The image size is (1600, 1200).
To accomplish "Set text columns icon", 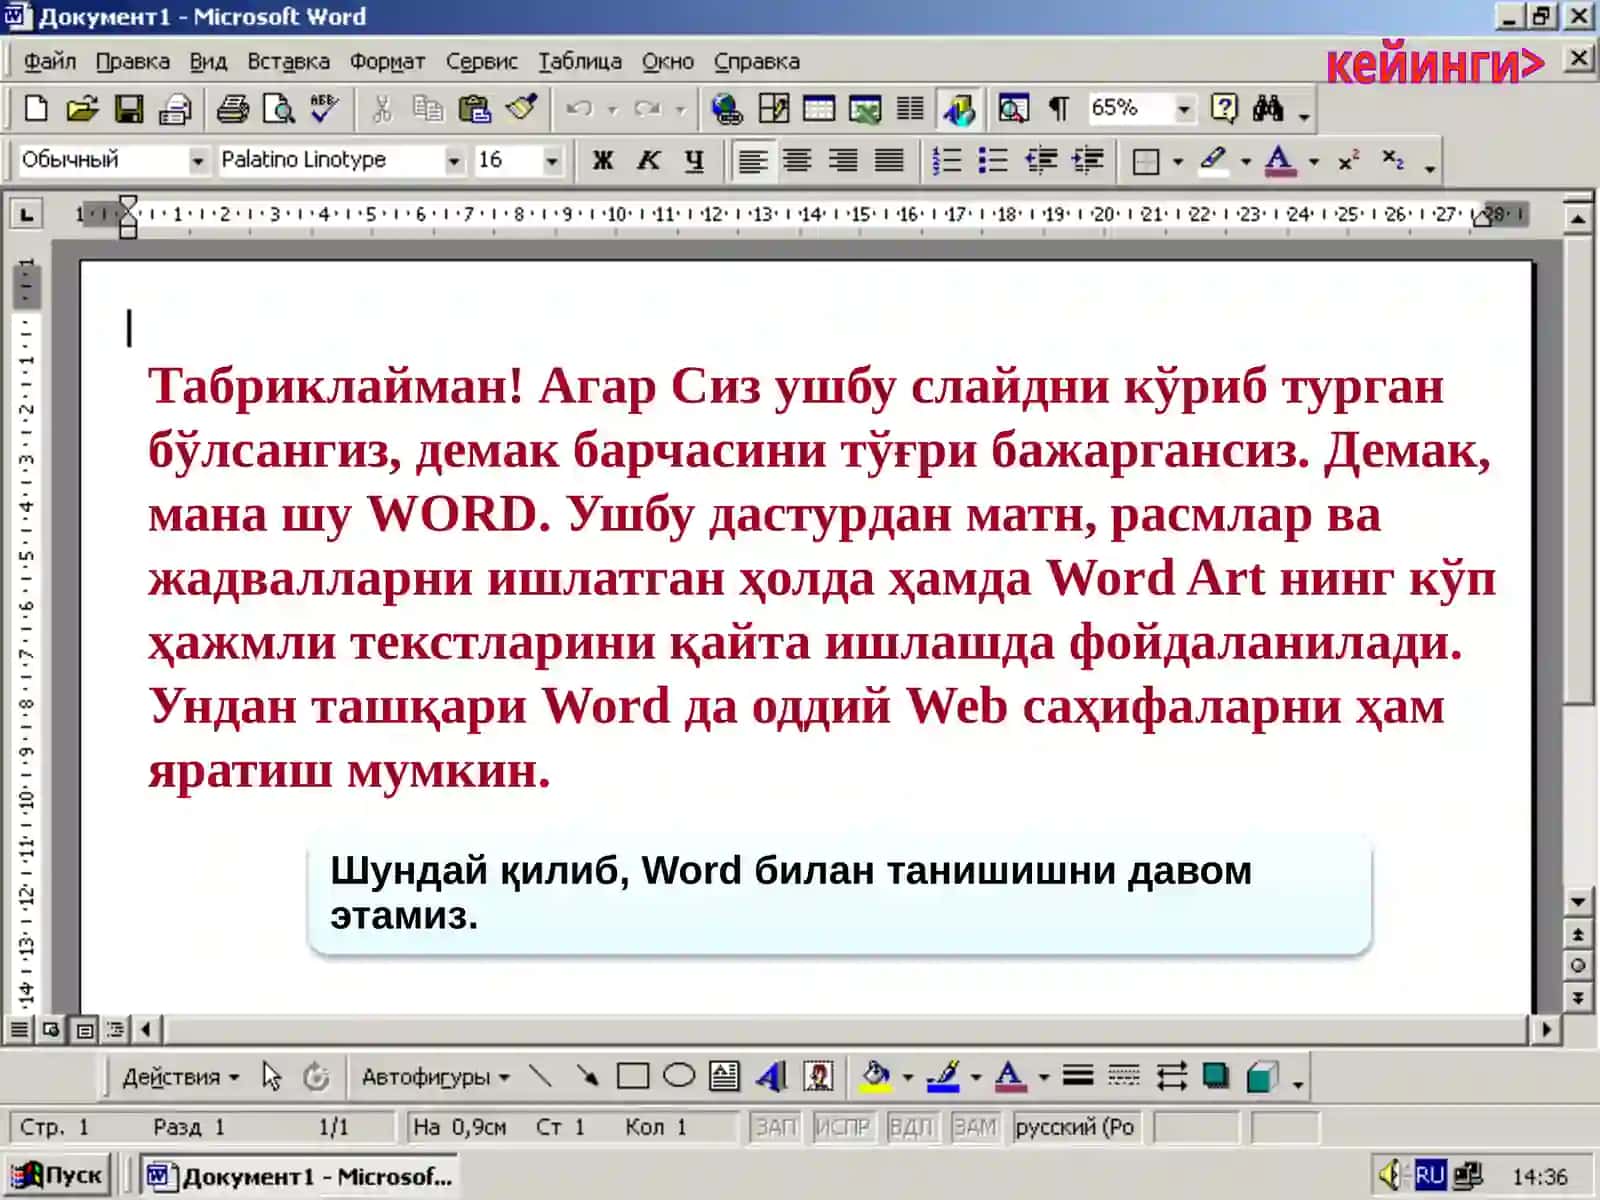I will pos(910,108).
